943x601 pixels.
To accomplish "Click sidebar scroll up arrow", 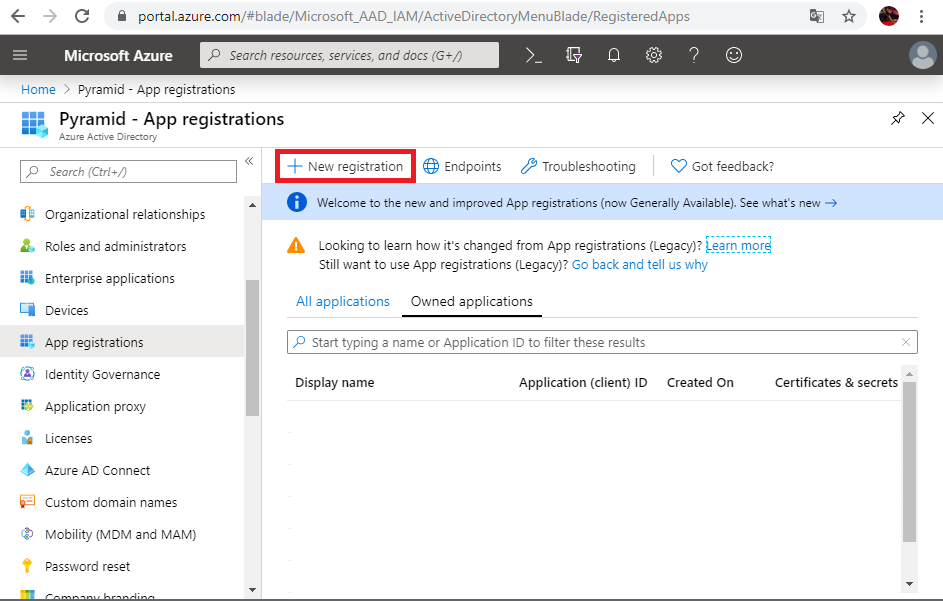I will tap(253, 205).
